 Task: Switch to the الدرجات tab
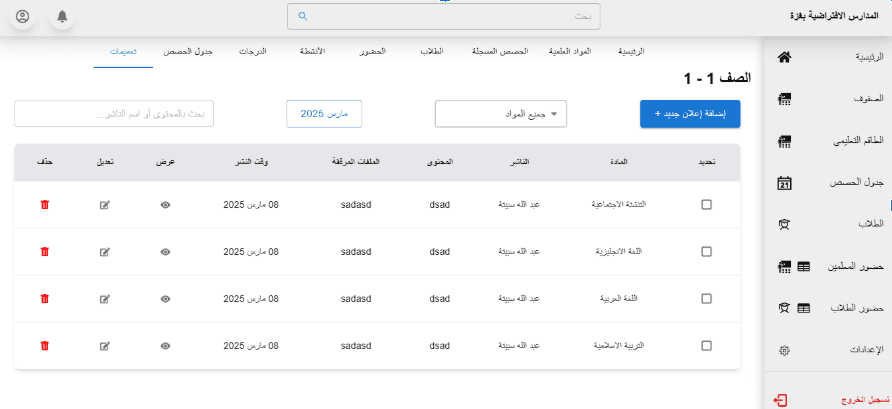[252, 50]
